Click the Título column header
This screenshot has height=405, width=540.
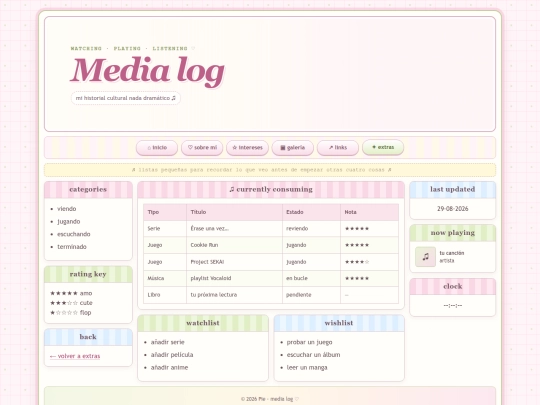[x=234, y=212]
